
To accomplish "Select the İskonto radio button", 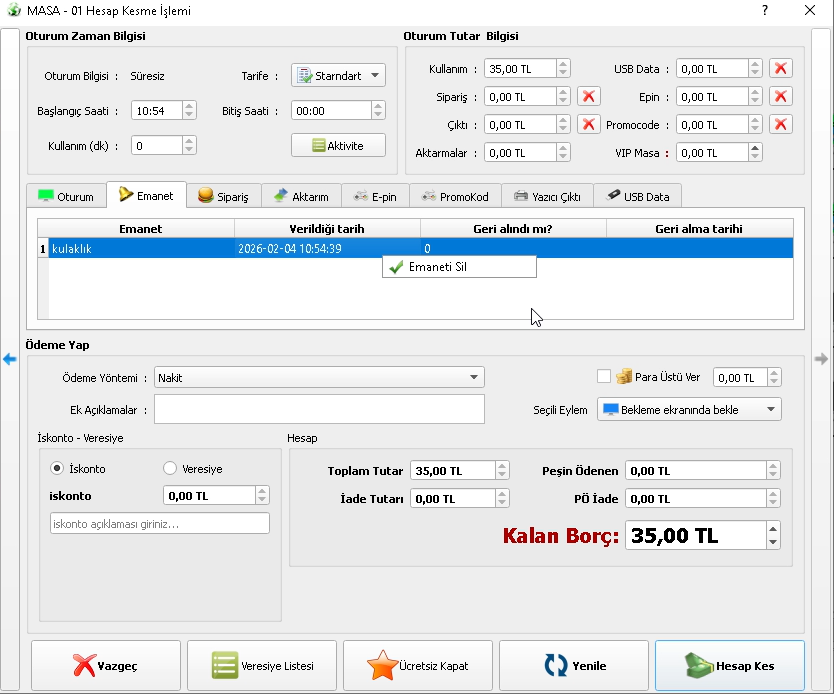I will pyautogui.click(x=58, y=468).
